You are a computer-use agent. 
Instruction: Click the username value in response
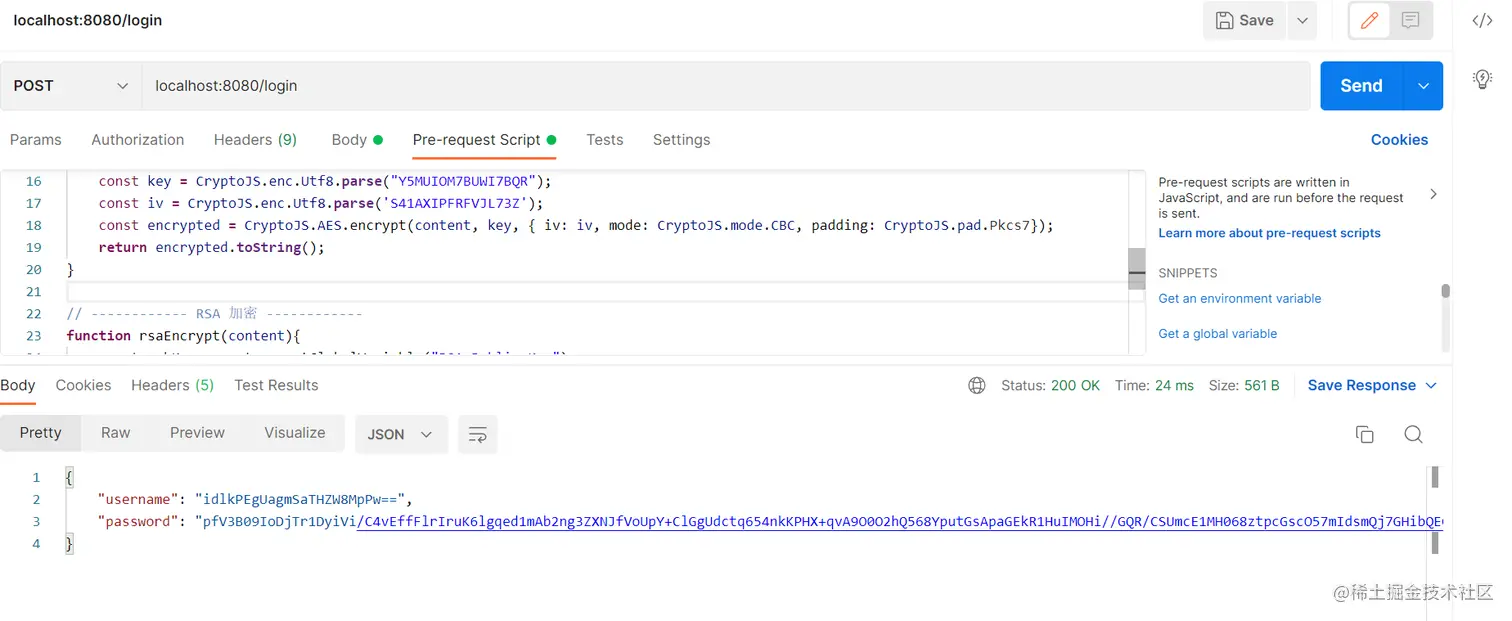303,499
